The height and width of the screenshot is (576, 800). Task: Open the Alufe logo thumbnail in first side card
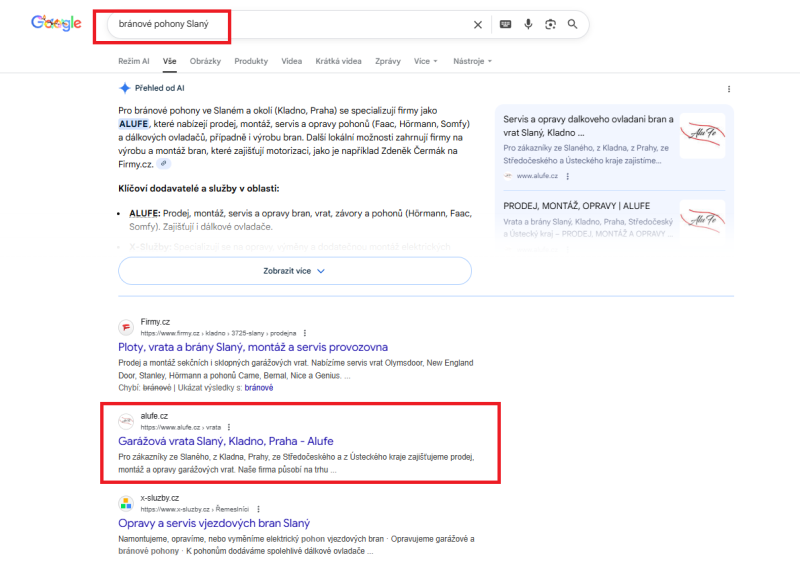pos(702,136)
